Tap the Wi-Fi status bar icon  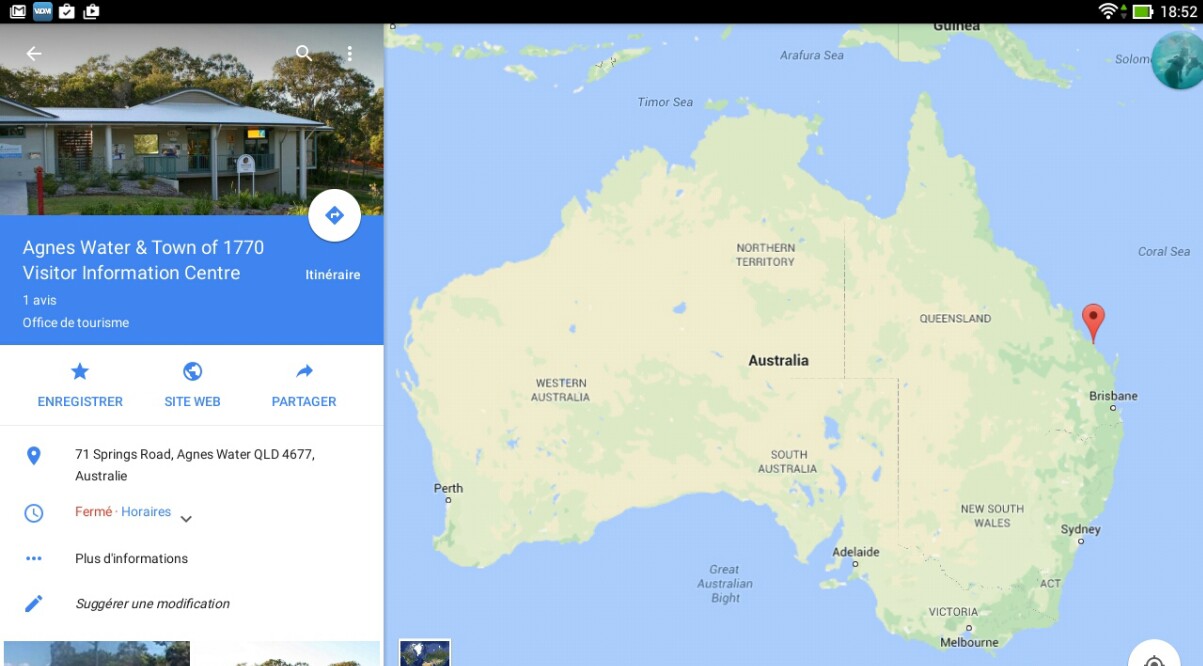[x=1108, y=11]
